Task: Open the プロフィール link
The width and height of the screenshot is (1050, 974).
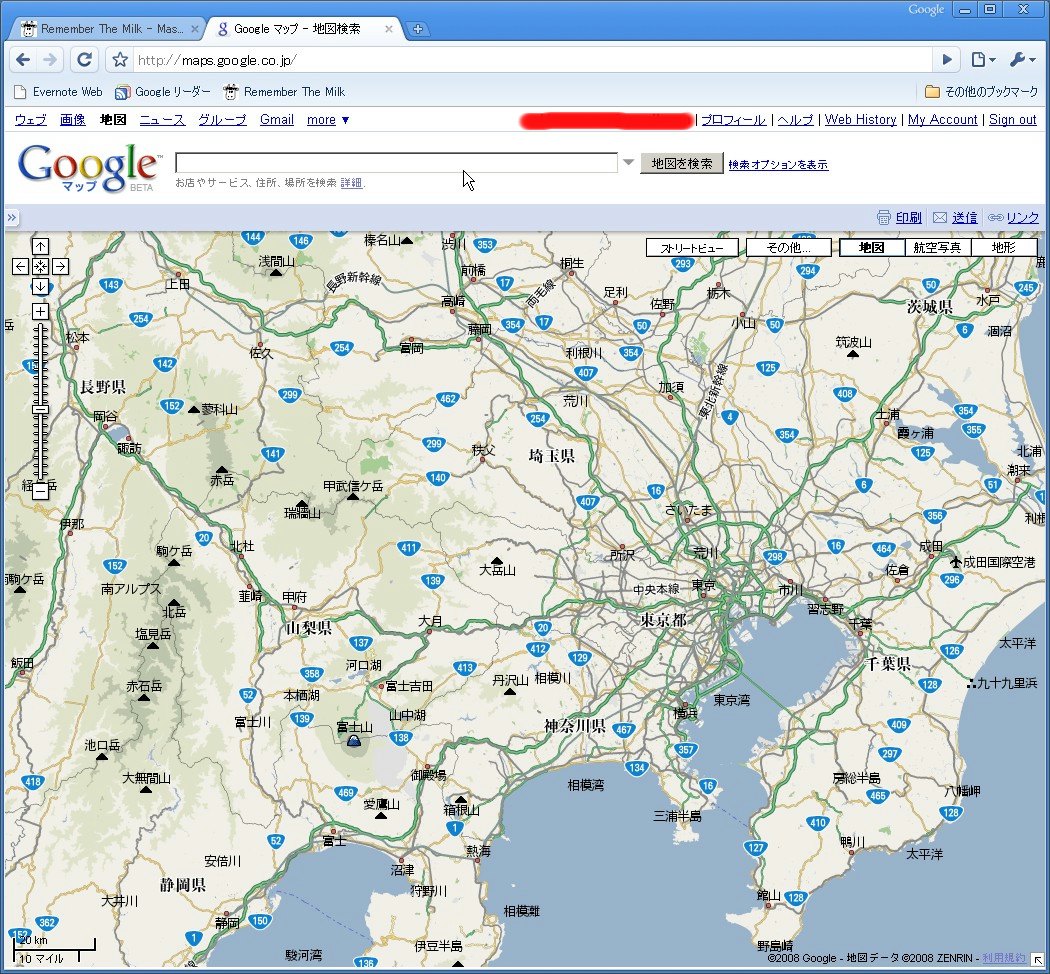Action: [733, 120]
